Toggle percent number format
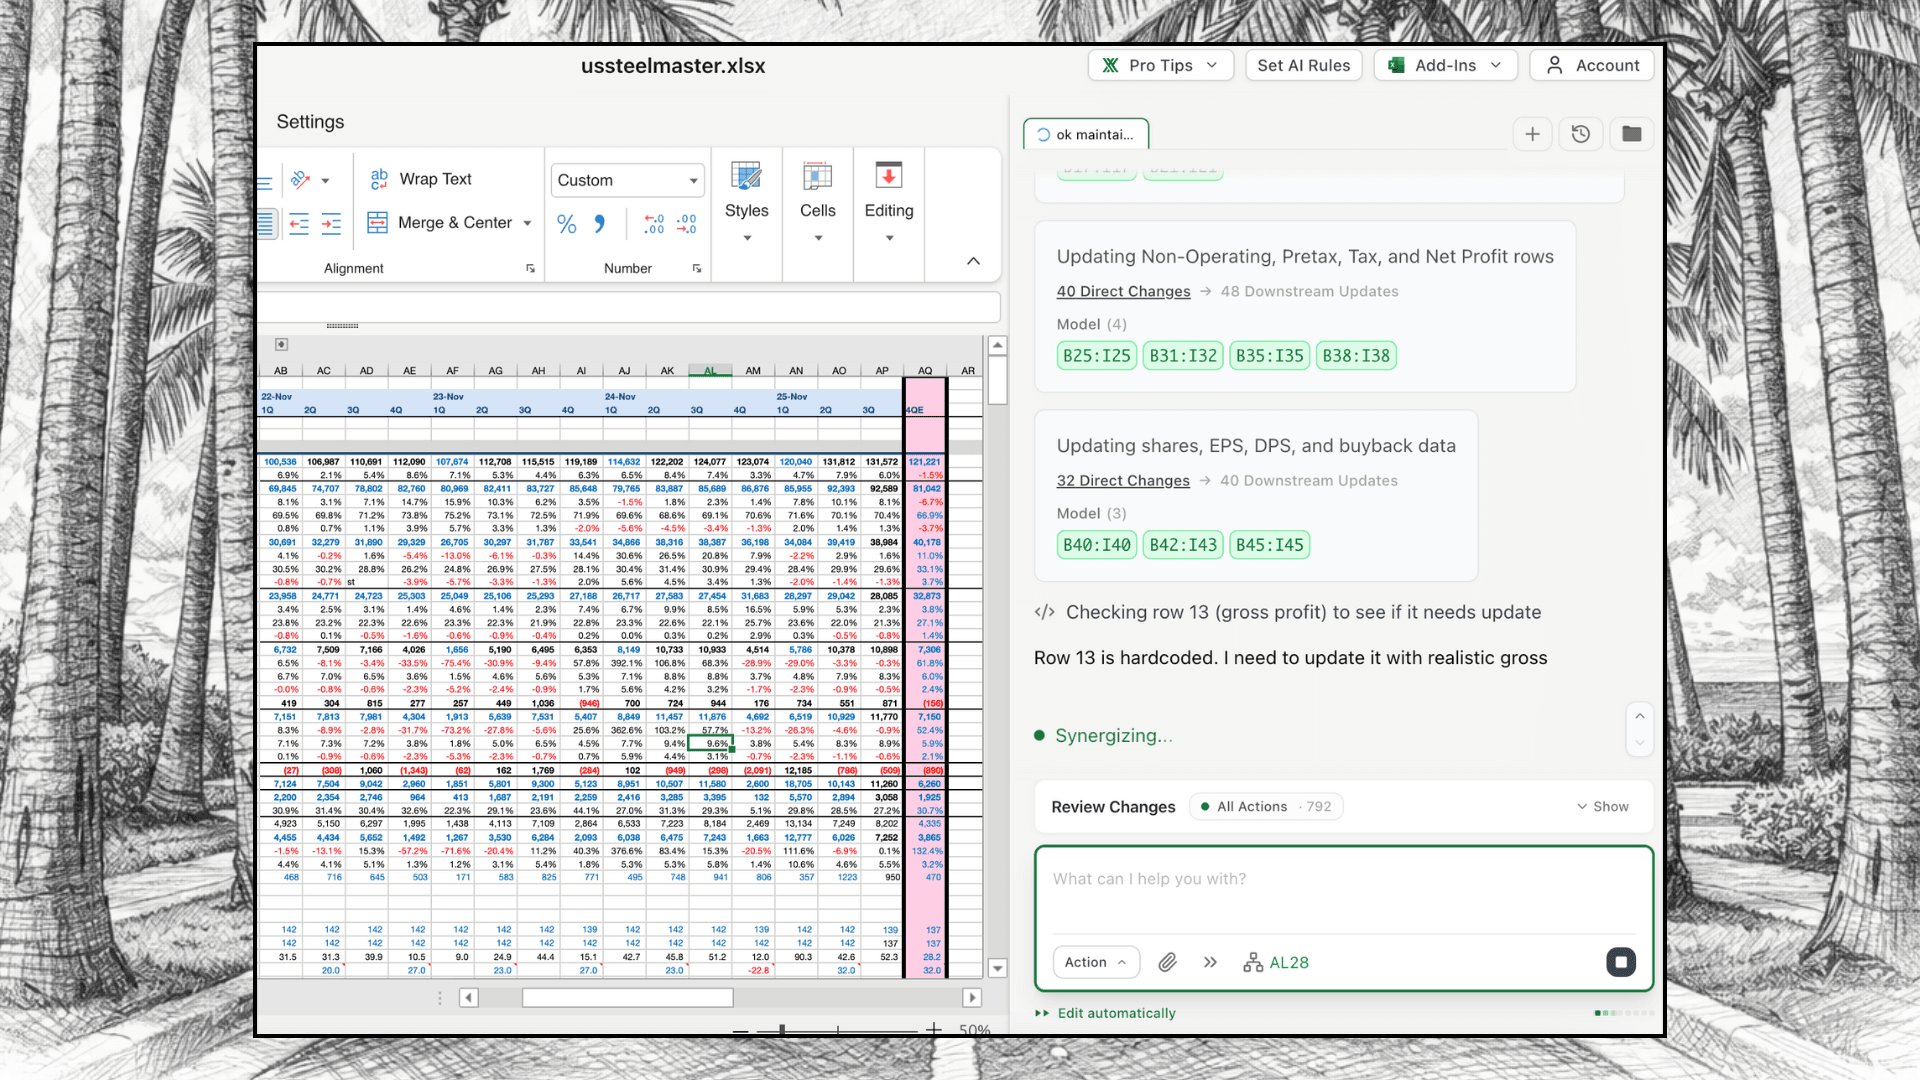 tap(566, 225)
